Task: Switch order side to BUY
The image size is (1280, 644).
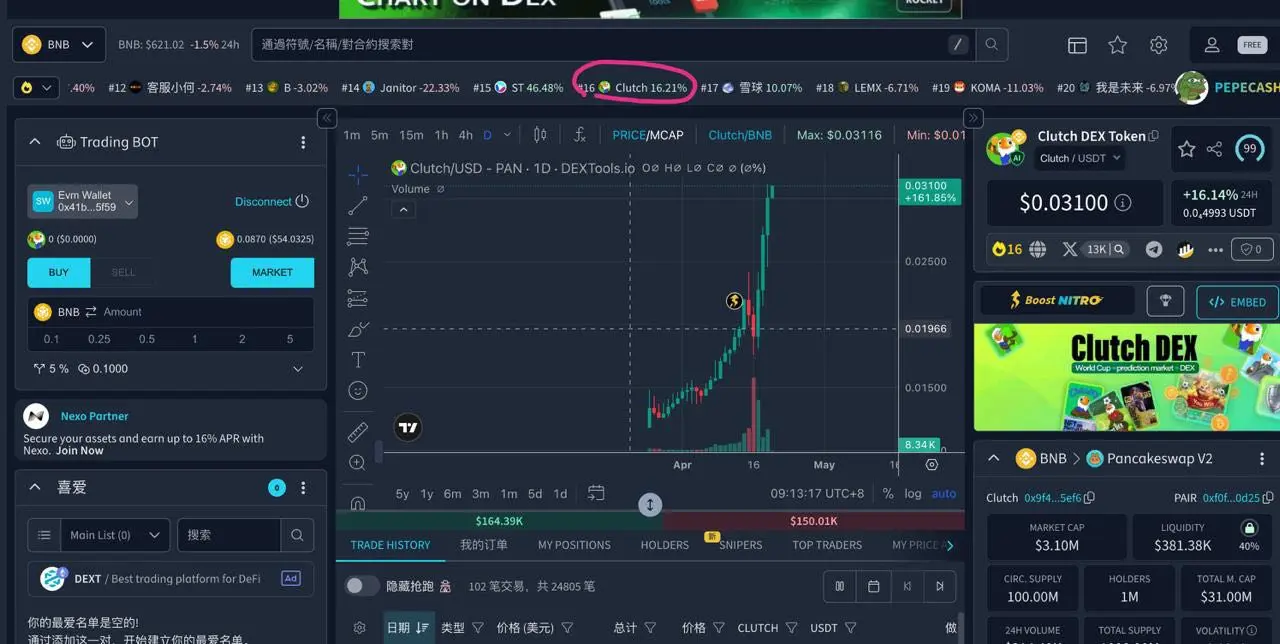Action: point(59,272)
